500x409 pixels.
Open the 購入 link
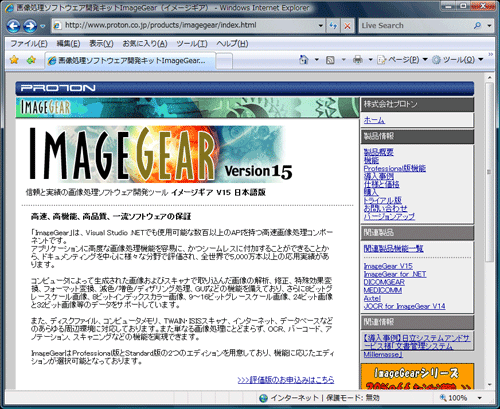pyautogui.click(x=371, y=192)
